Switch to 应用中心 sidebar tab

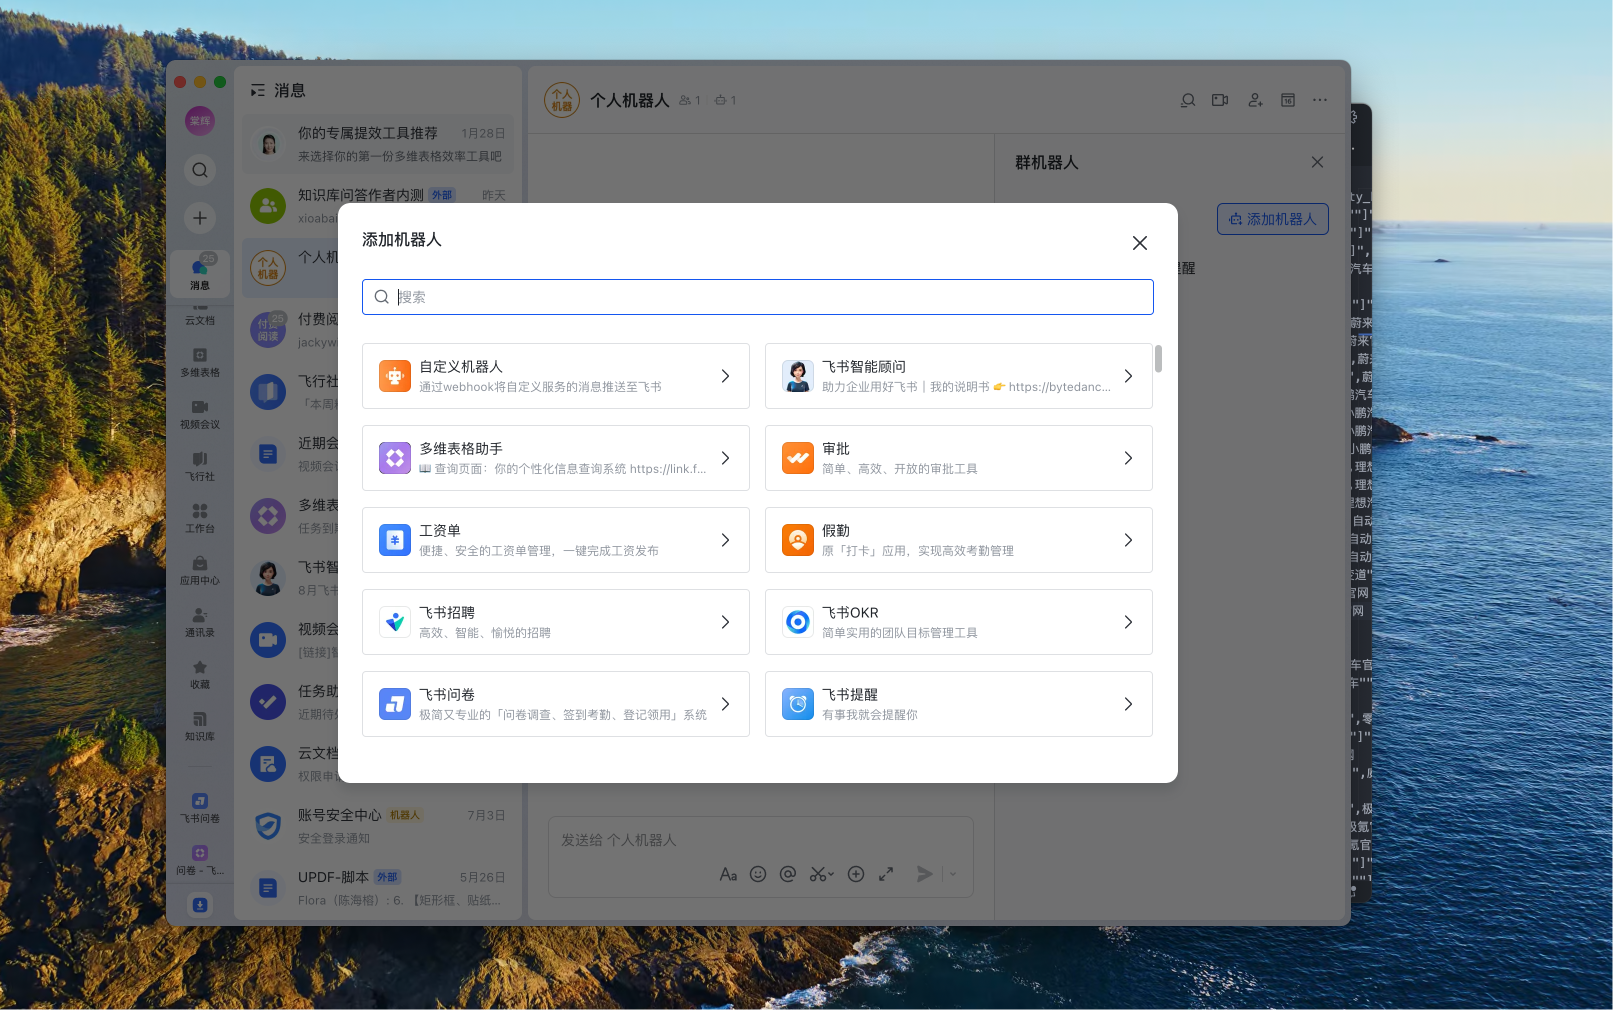[x=200, y=570]
